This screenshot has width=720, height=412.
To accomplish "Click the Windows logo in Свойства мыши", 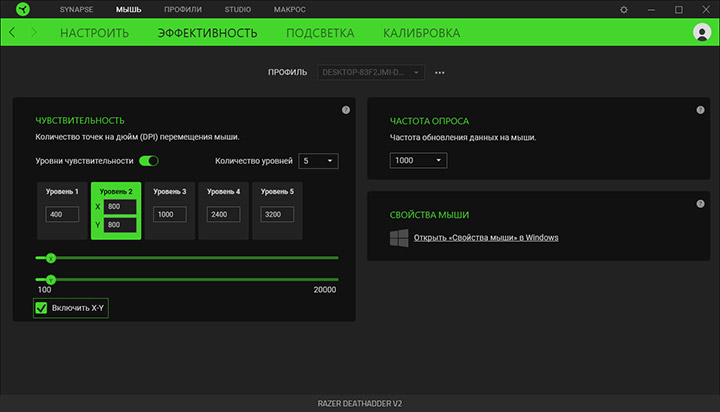I will [399, 238].
